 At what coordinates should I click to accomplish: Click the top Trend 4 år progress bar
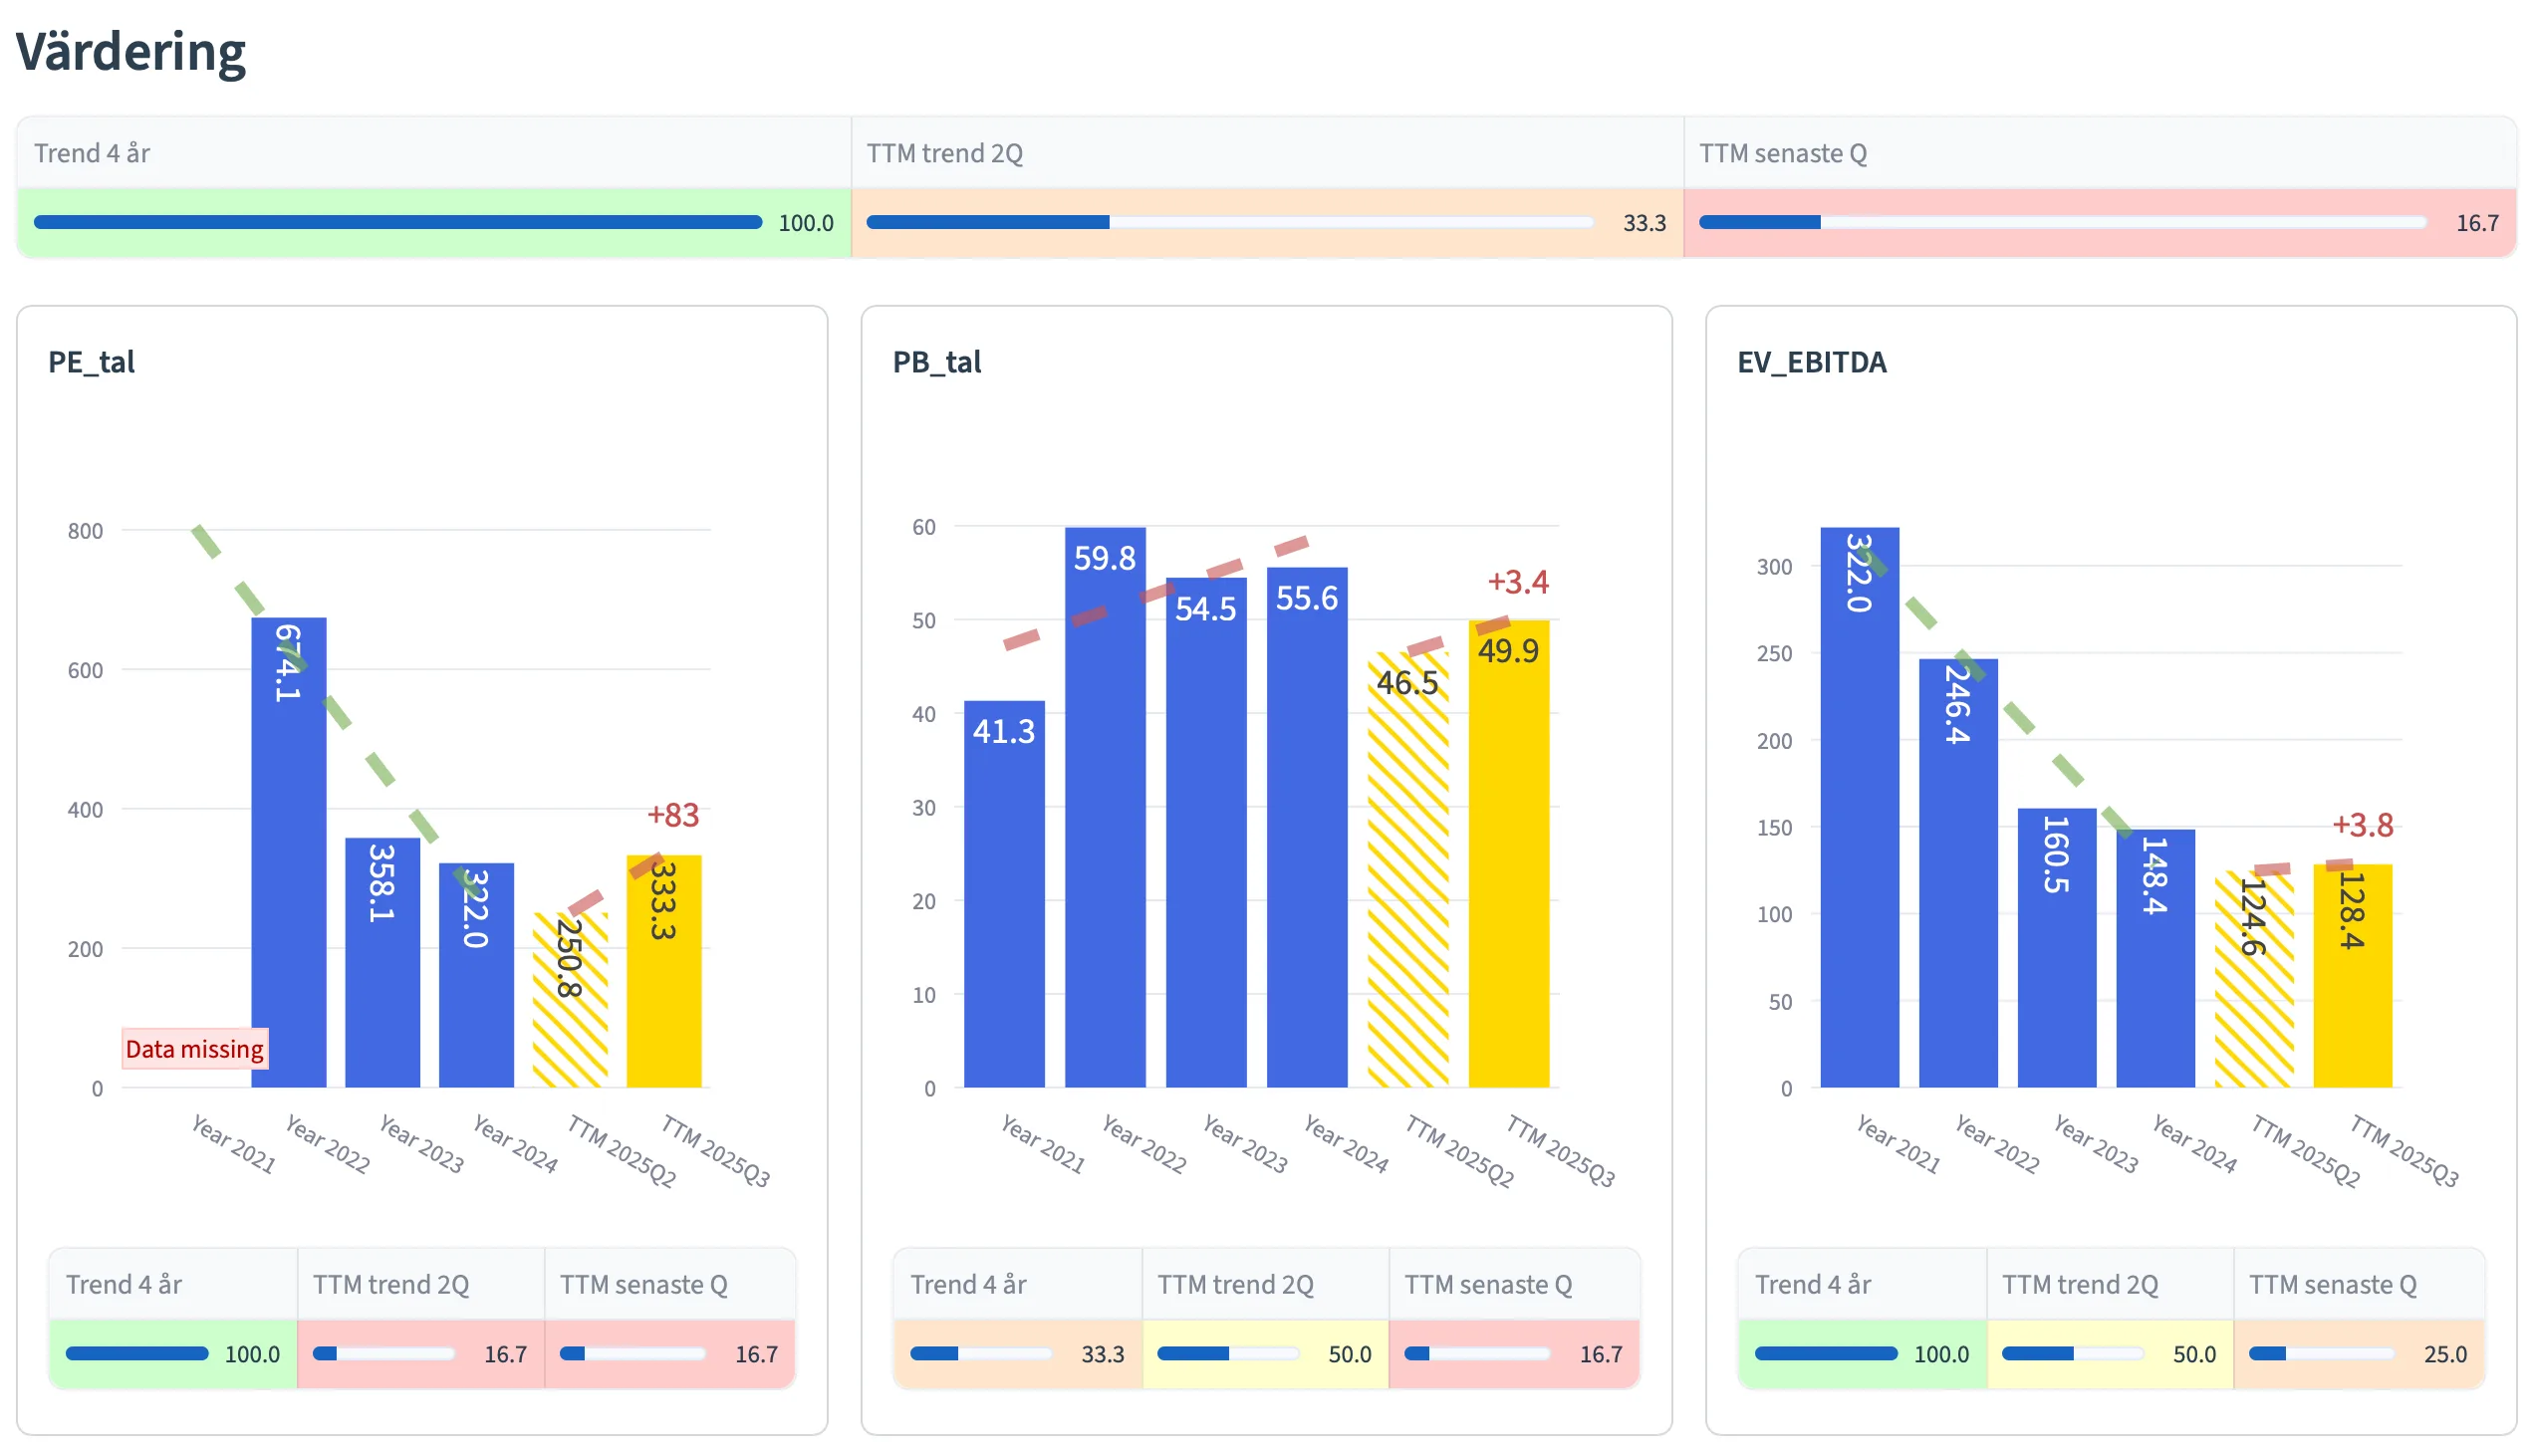(397, 222)
